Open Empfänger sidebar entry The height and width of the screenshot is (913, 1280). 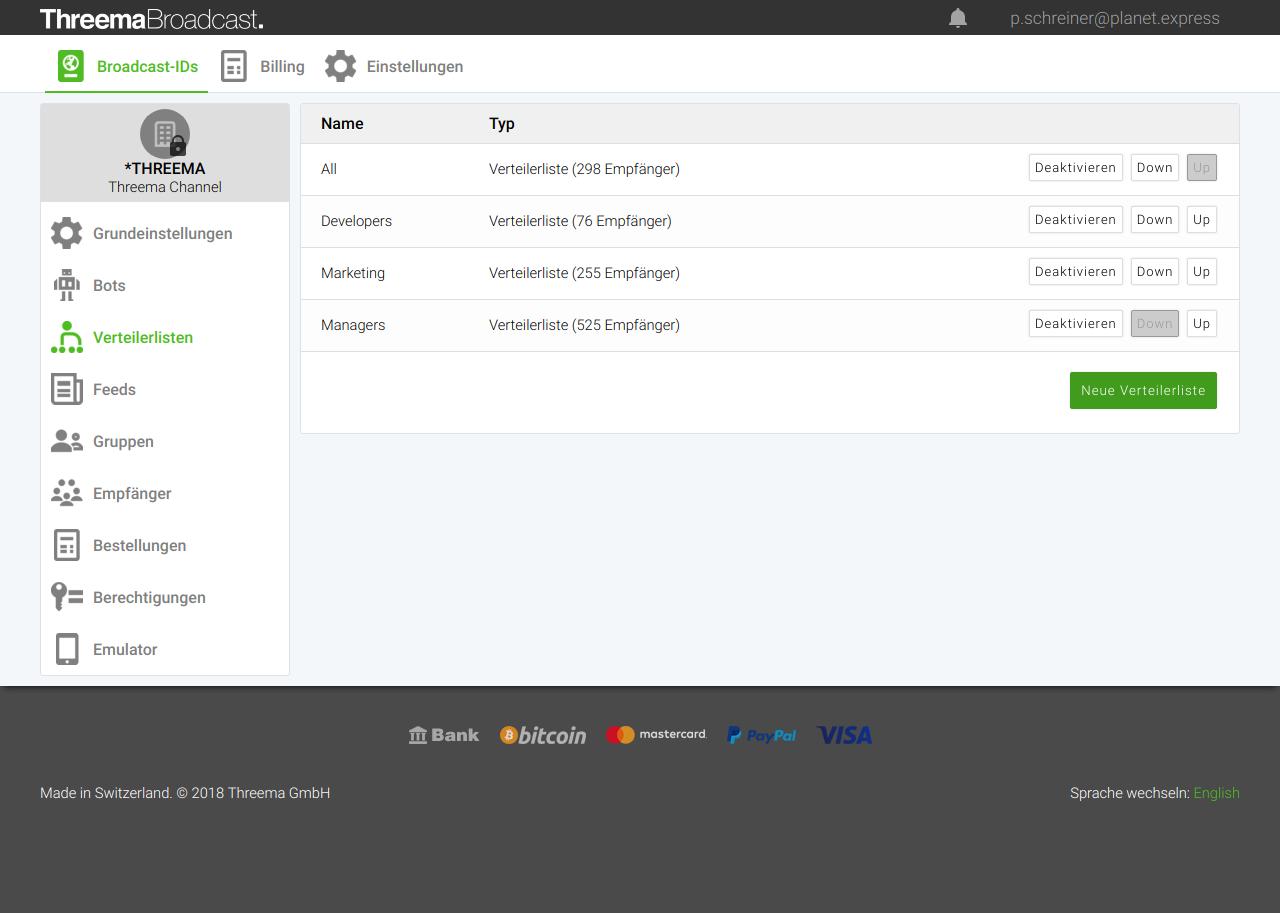pos(165,493)
